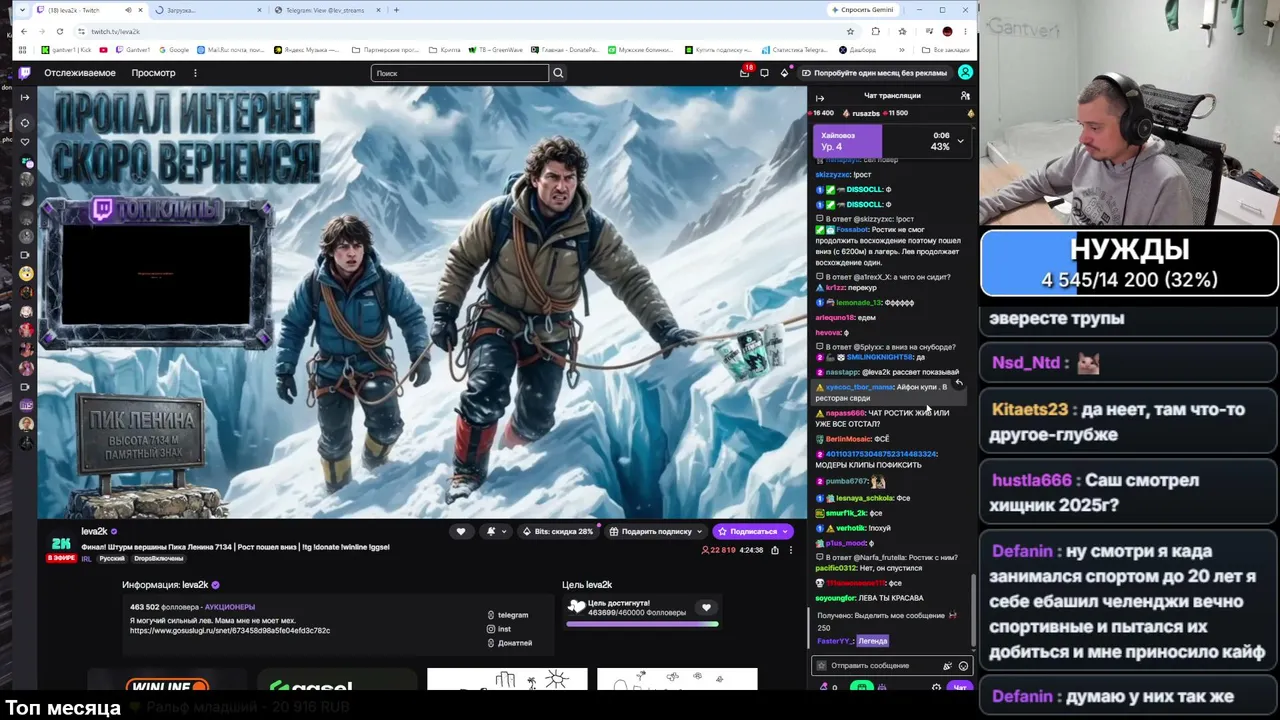Viewport: 1280px width, 720px height.
Task: Click the АУКЦИОНЕРЫ team link
Action: pos(229,607)
